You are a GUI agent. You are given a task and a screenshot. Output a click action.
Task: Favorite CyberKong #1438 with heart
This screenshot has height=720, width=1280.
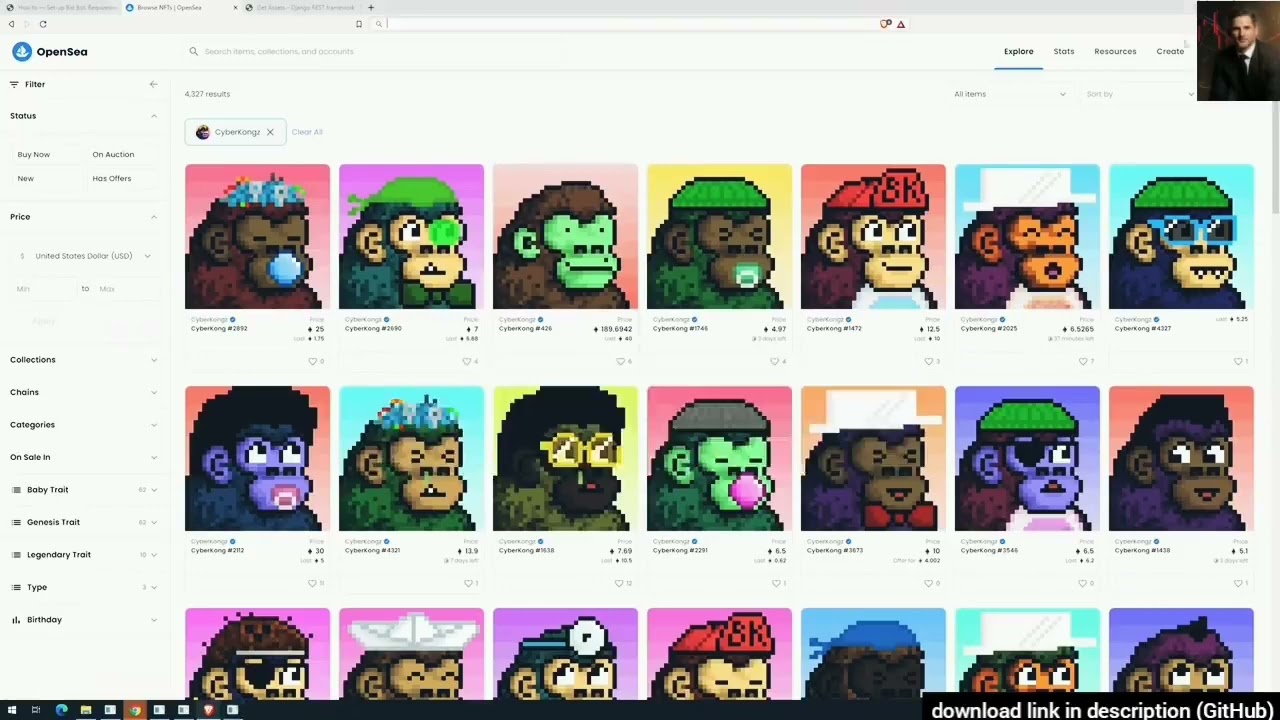1236,583
